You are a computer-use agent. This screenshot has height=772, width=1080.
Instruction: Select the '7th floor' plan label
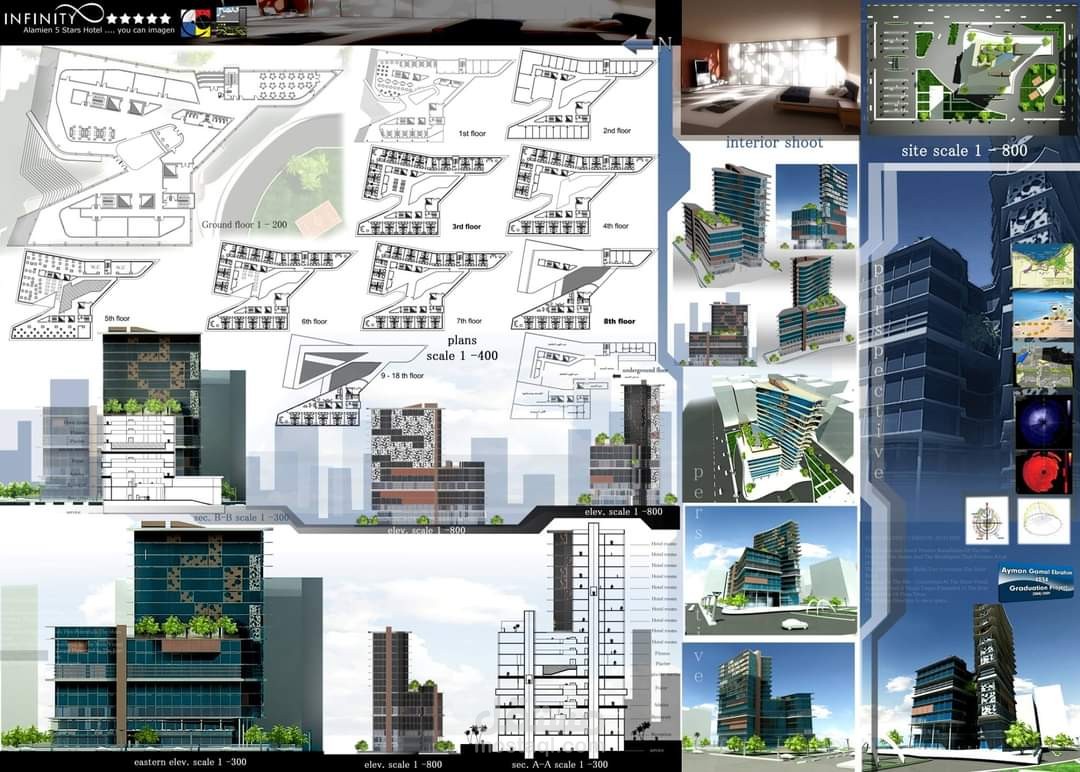(469, 321)
